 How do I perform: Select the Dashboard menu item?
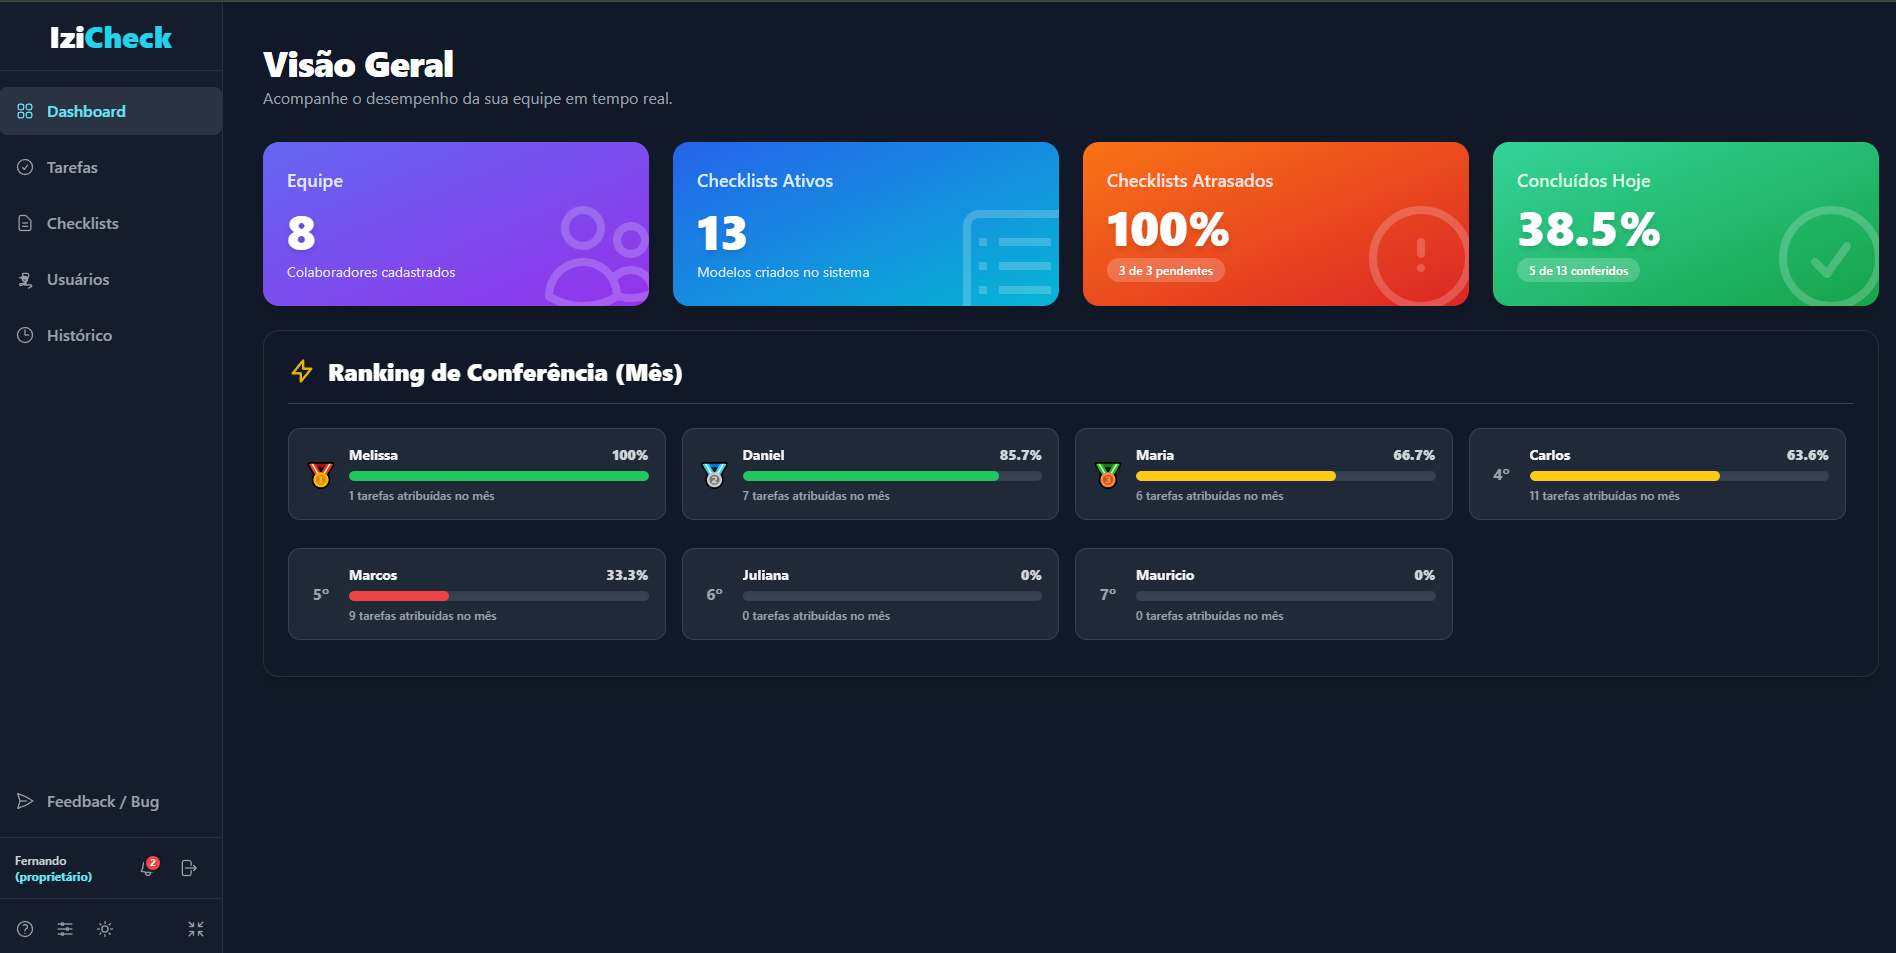click(x=86, y=111)
